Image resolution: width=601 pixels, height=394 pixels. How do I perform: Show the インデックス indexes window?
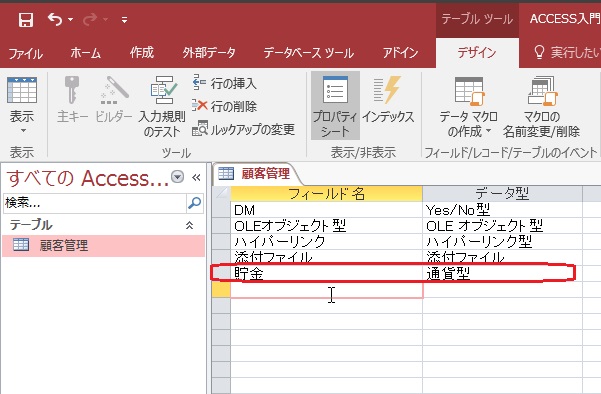click(388, 100)
